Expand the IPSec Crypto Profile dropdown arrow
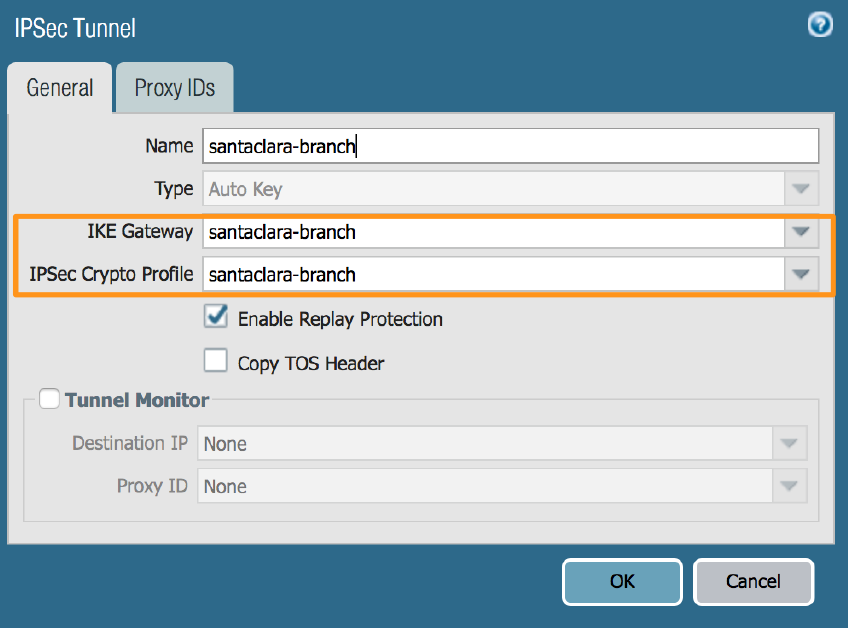The width and height of the screenshot is (848, 628). (x=800, y=274)
